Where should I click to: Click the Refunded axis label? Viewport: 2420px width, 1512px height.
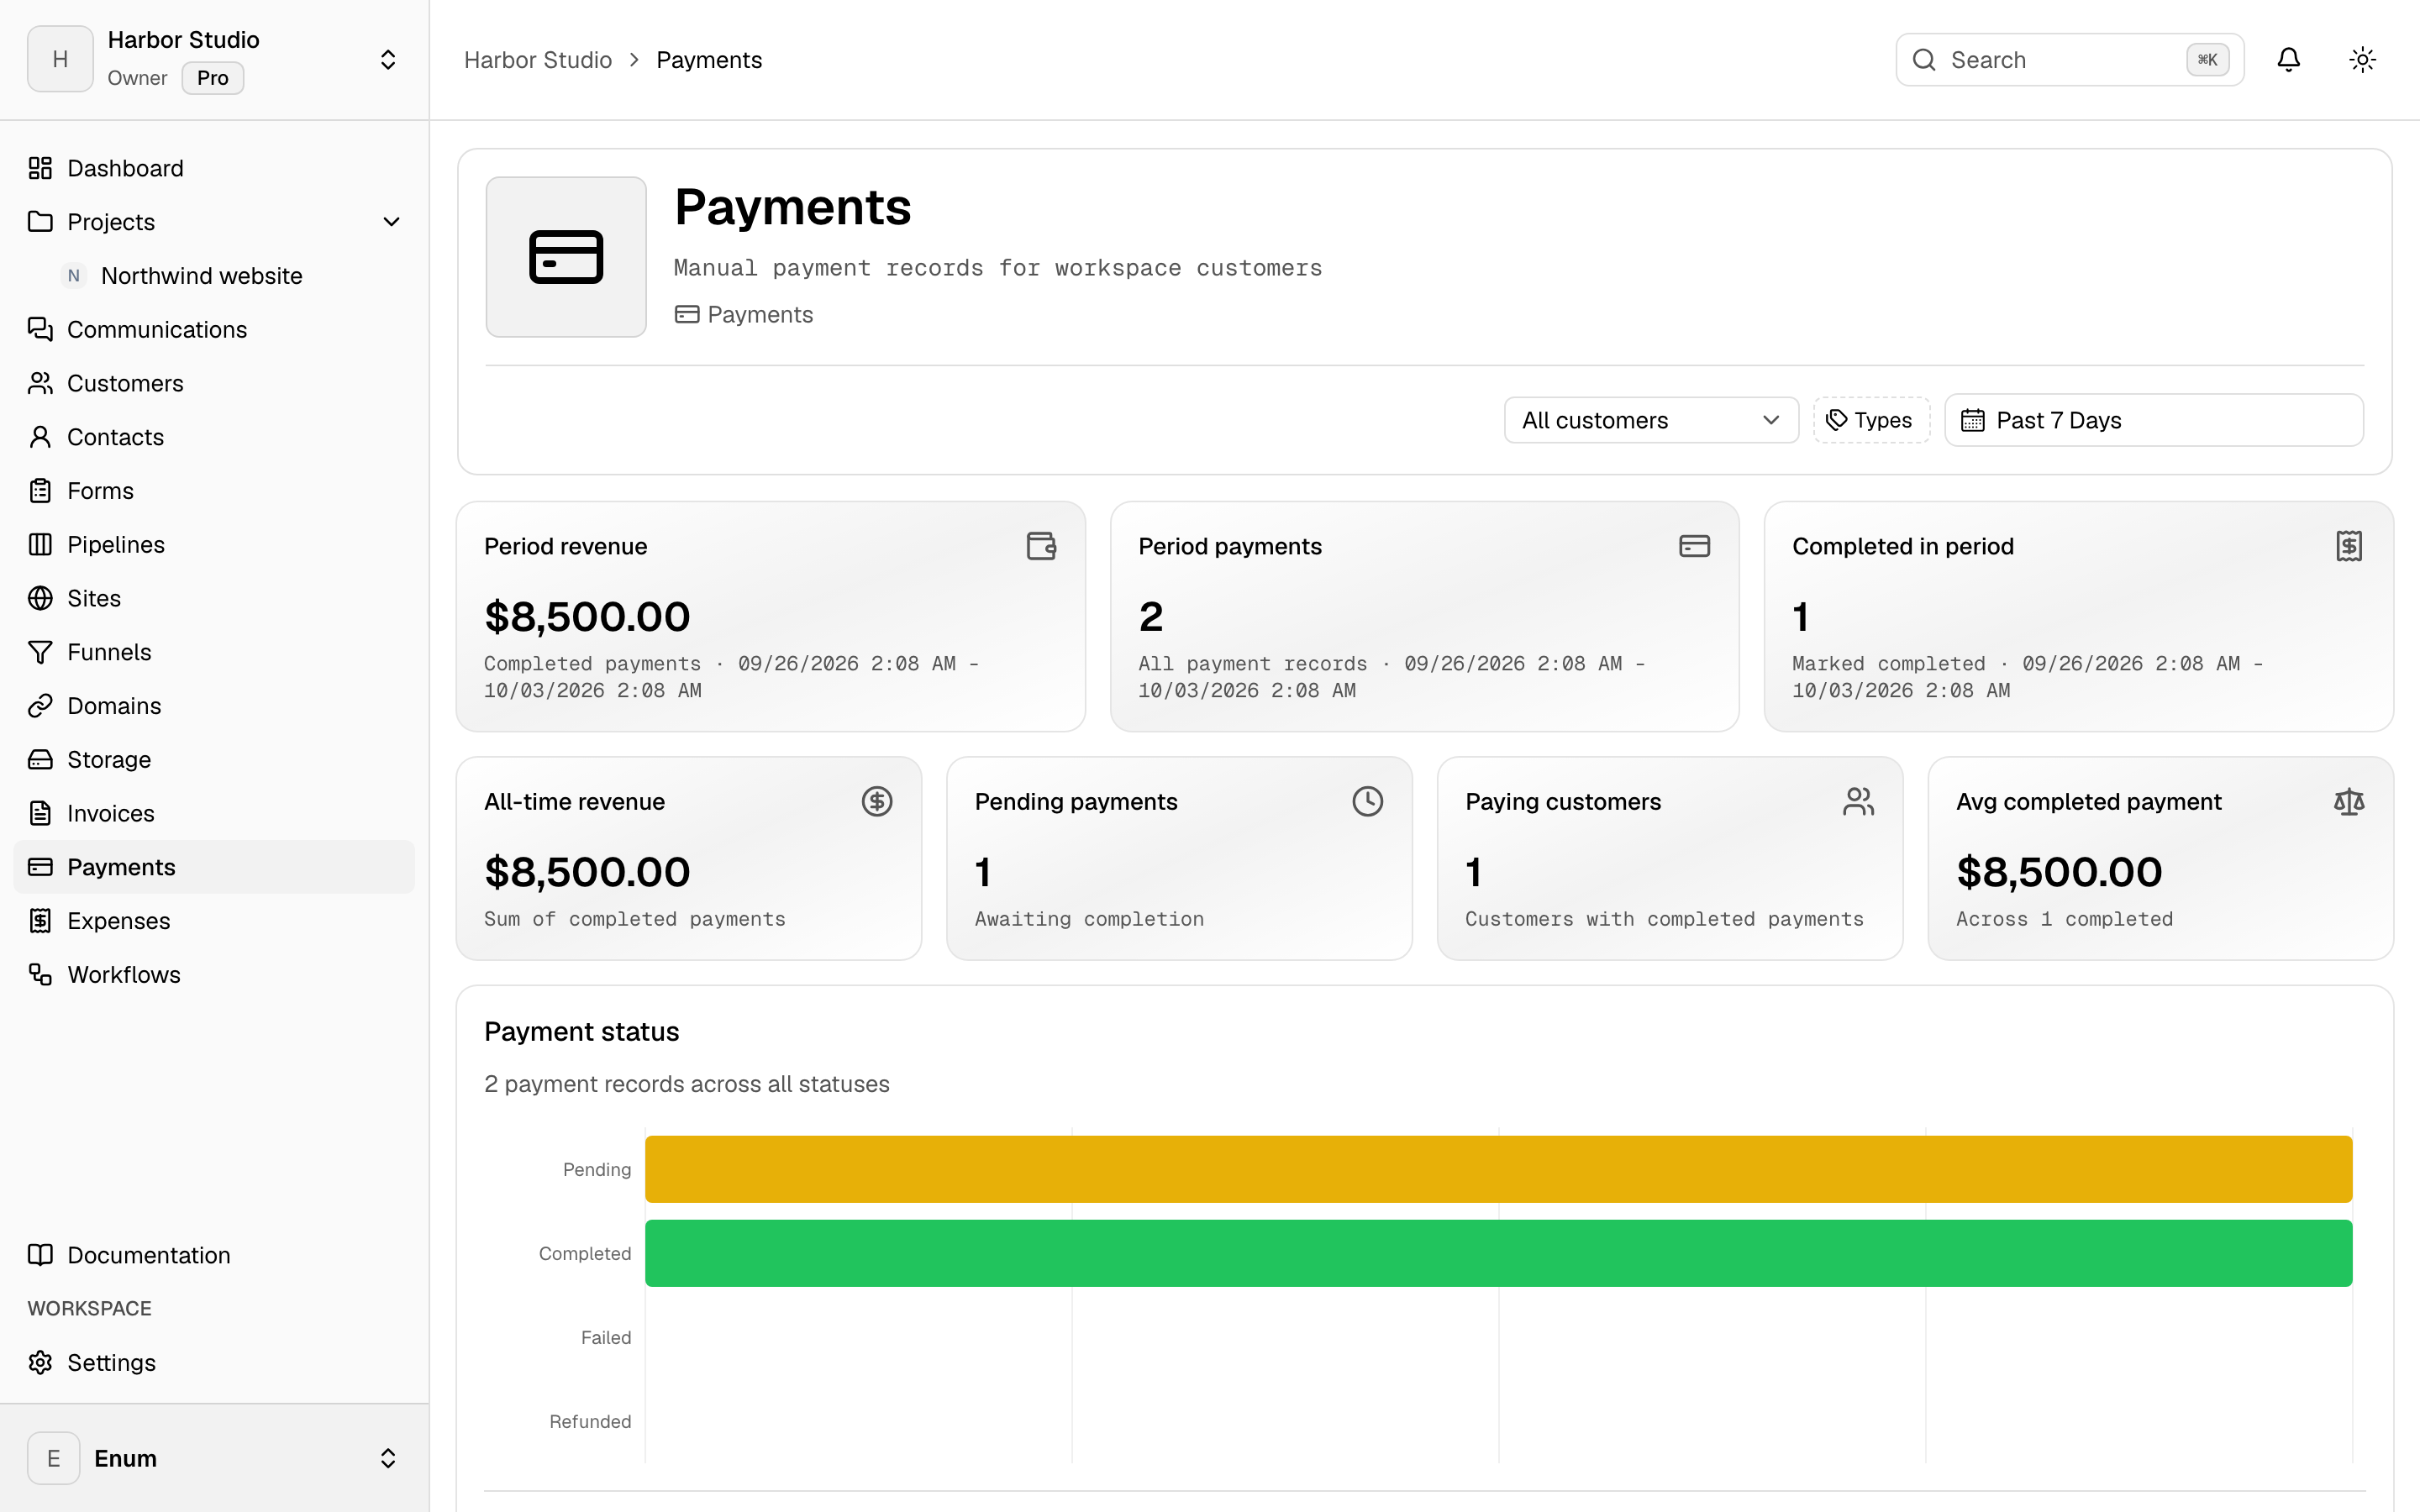coord(590,1422)
